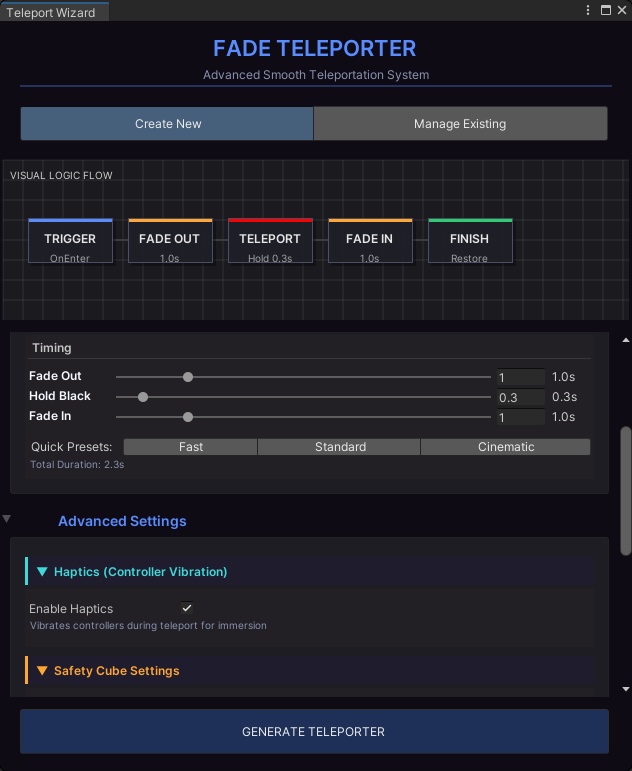Focus the Hold Black value field showing 0.3
The width and height of the screenshot is (632, 771).
point(520,397)
